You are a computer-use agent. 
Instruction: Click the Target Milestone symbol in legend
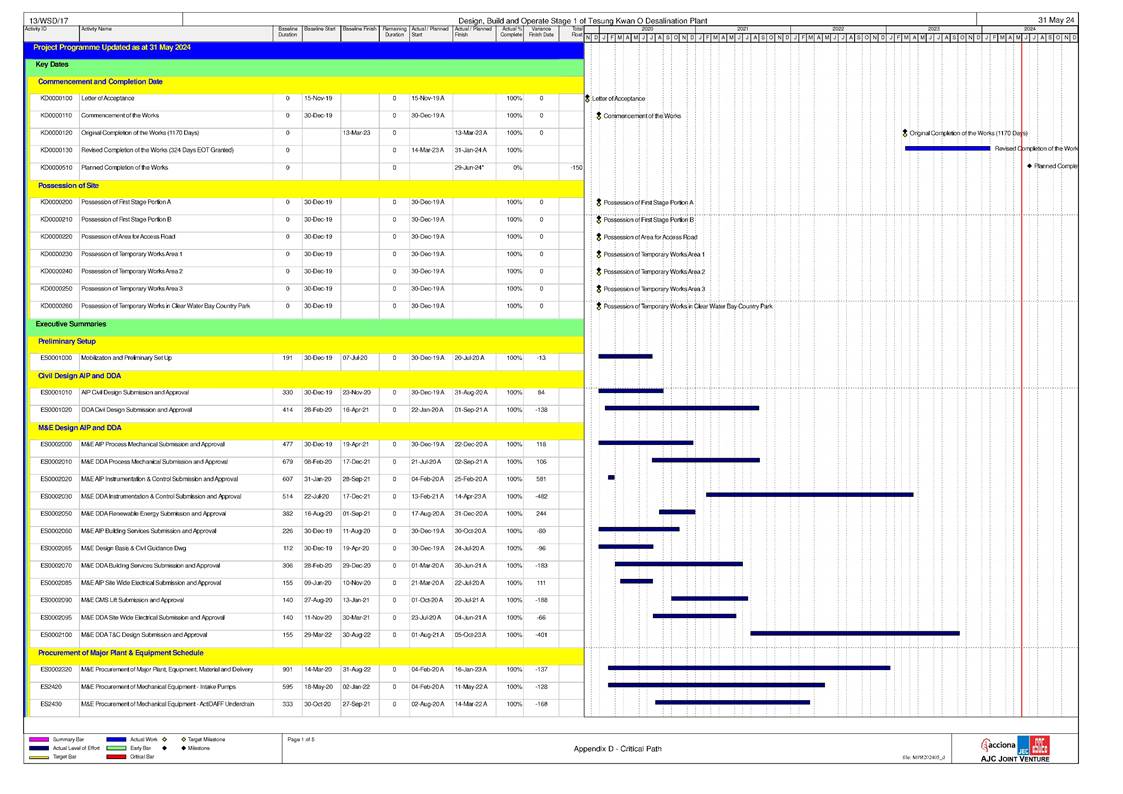[183, 738]
